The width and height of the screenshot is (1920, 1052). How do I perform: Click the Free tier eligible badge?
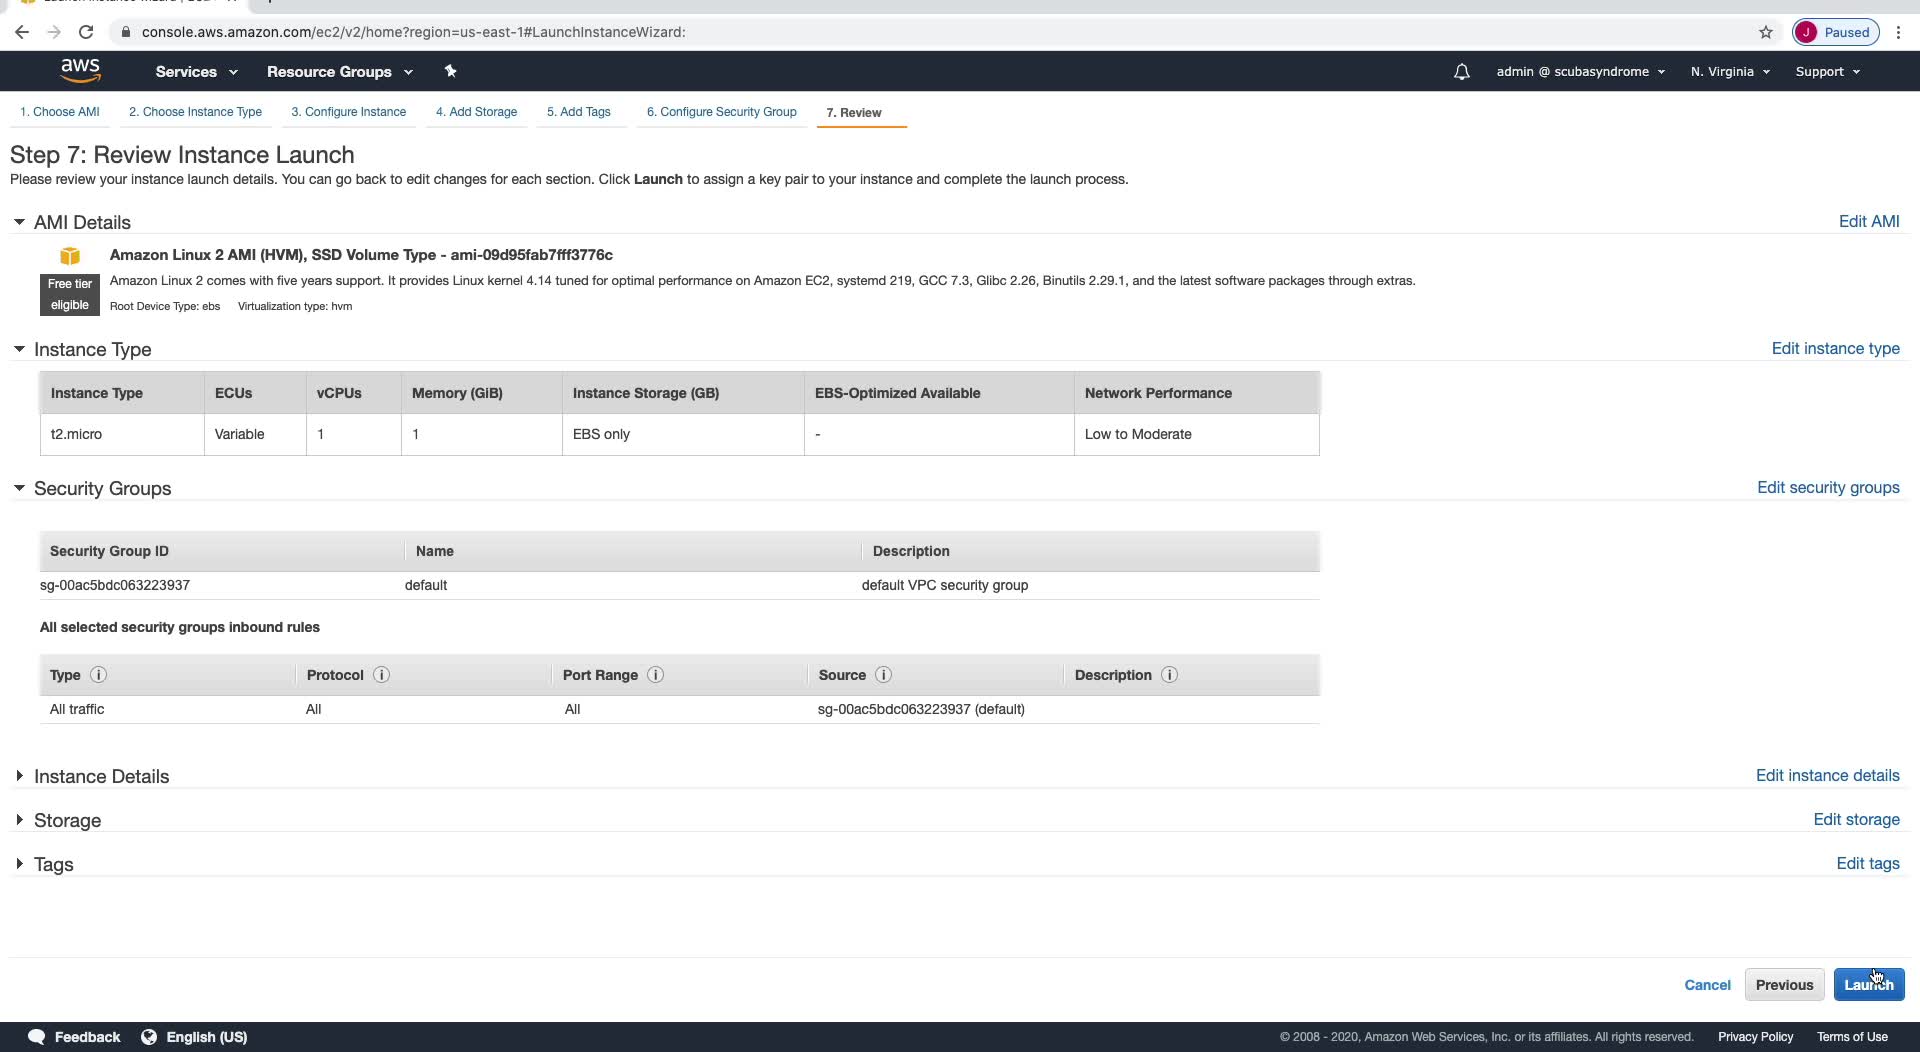pyautogui.click(x=70, y=295)
